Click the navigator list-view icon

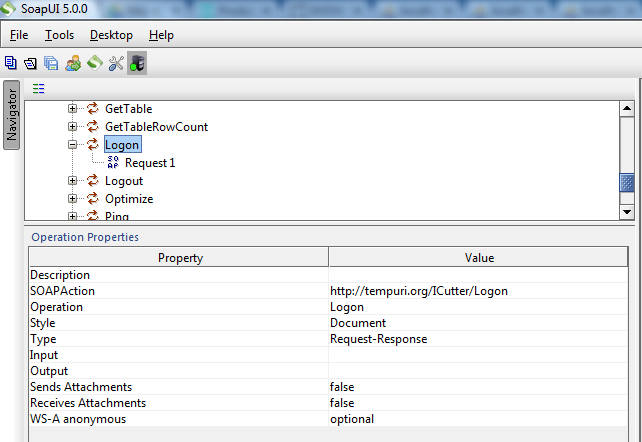(x=39, y=88)
